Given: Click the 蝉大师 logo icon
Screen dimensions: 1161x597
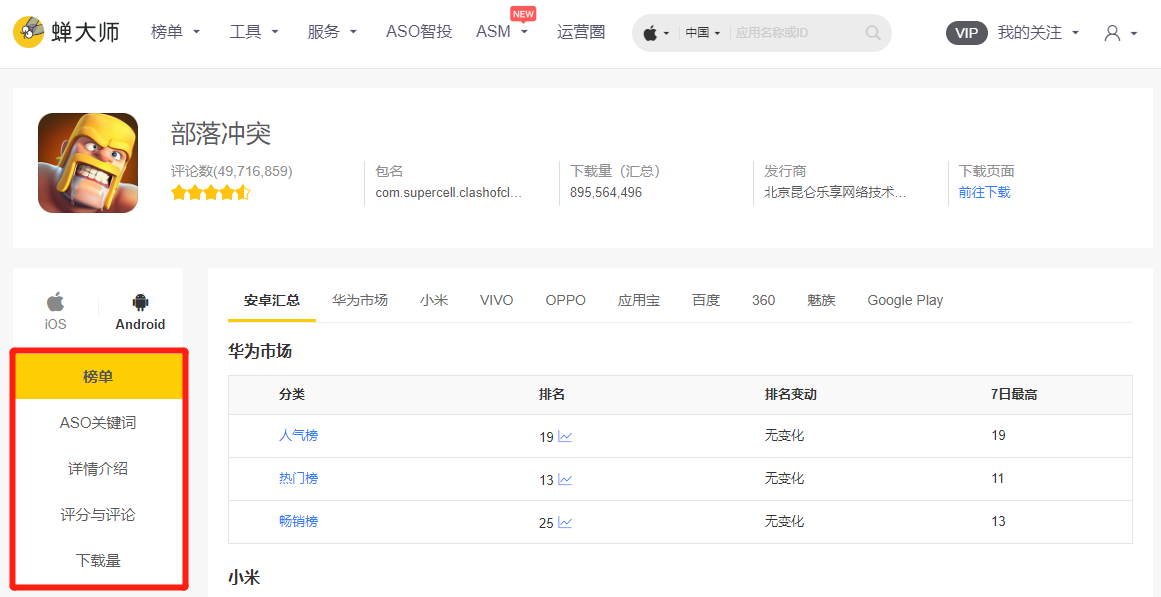Looking at the screenshot, I should click(x=29, y=32).
